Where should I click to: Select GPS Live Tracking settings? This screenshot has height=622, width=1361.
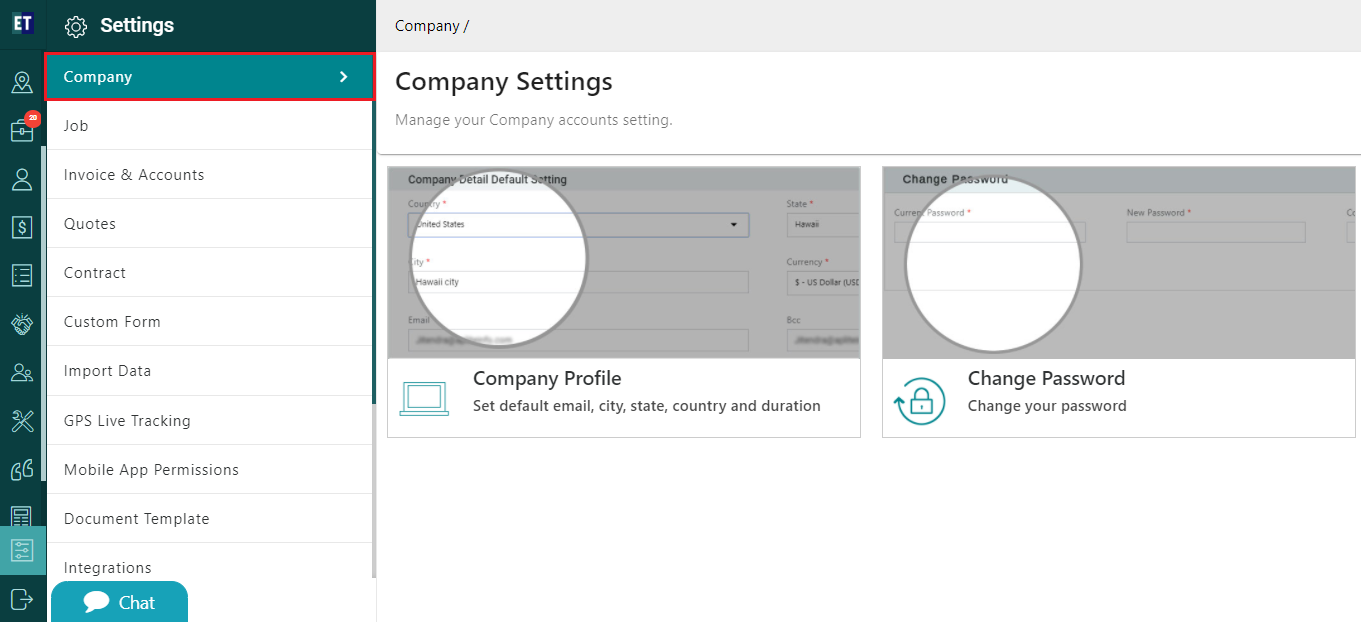(210, 421)
